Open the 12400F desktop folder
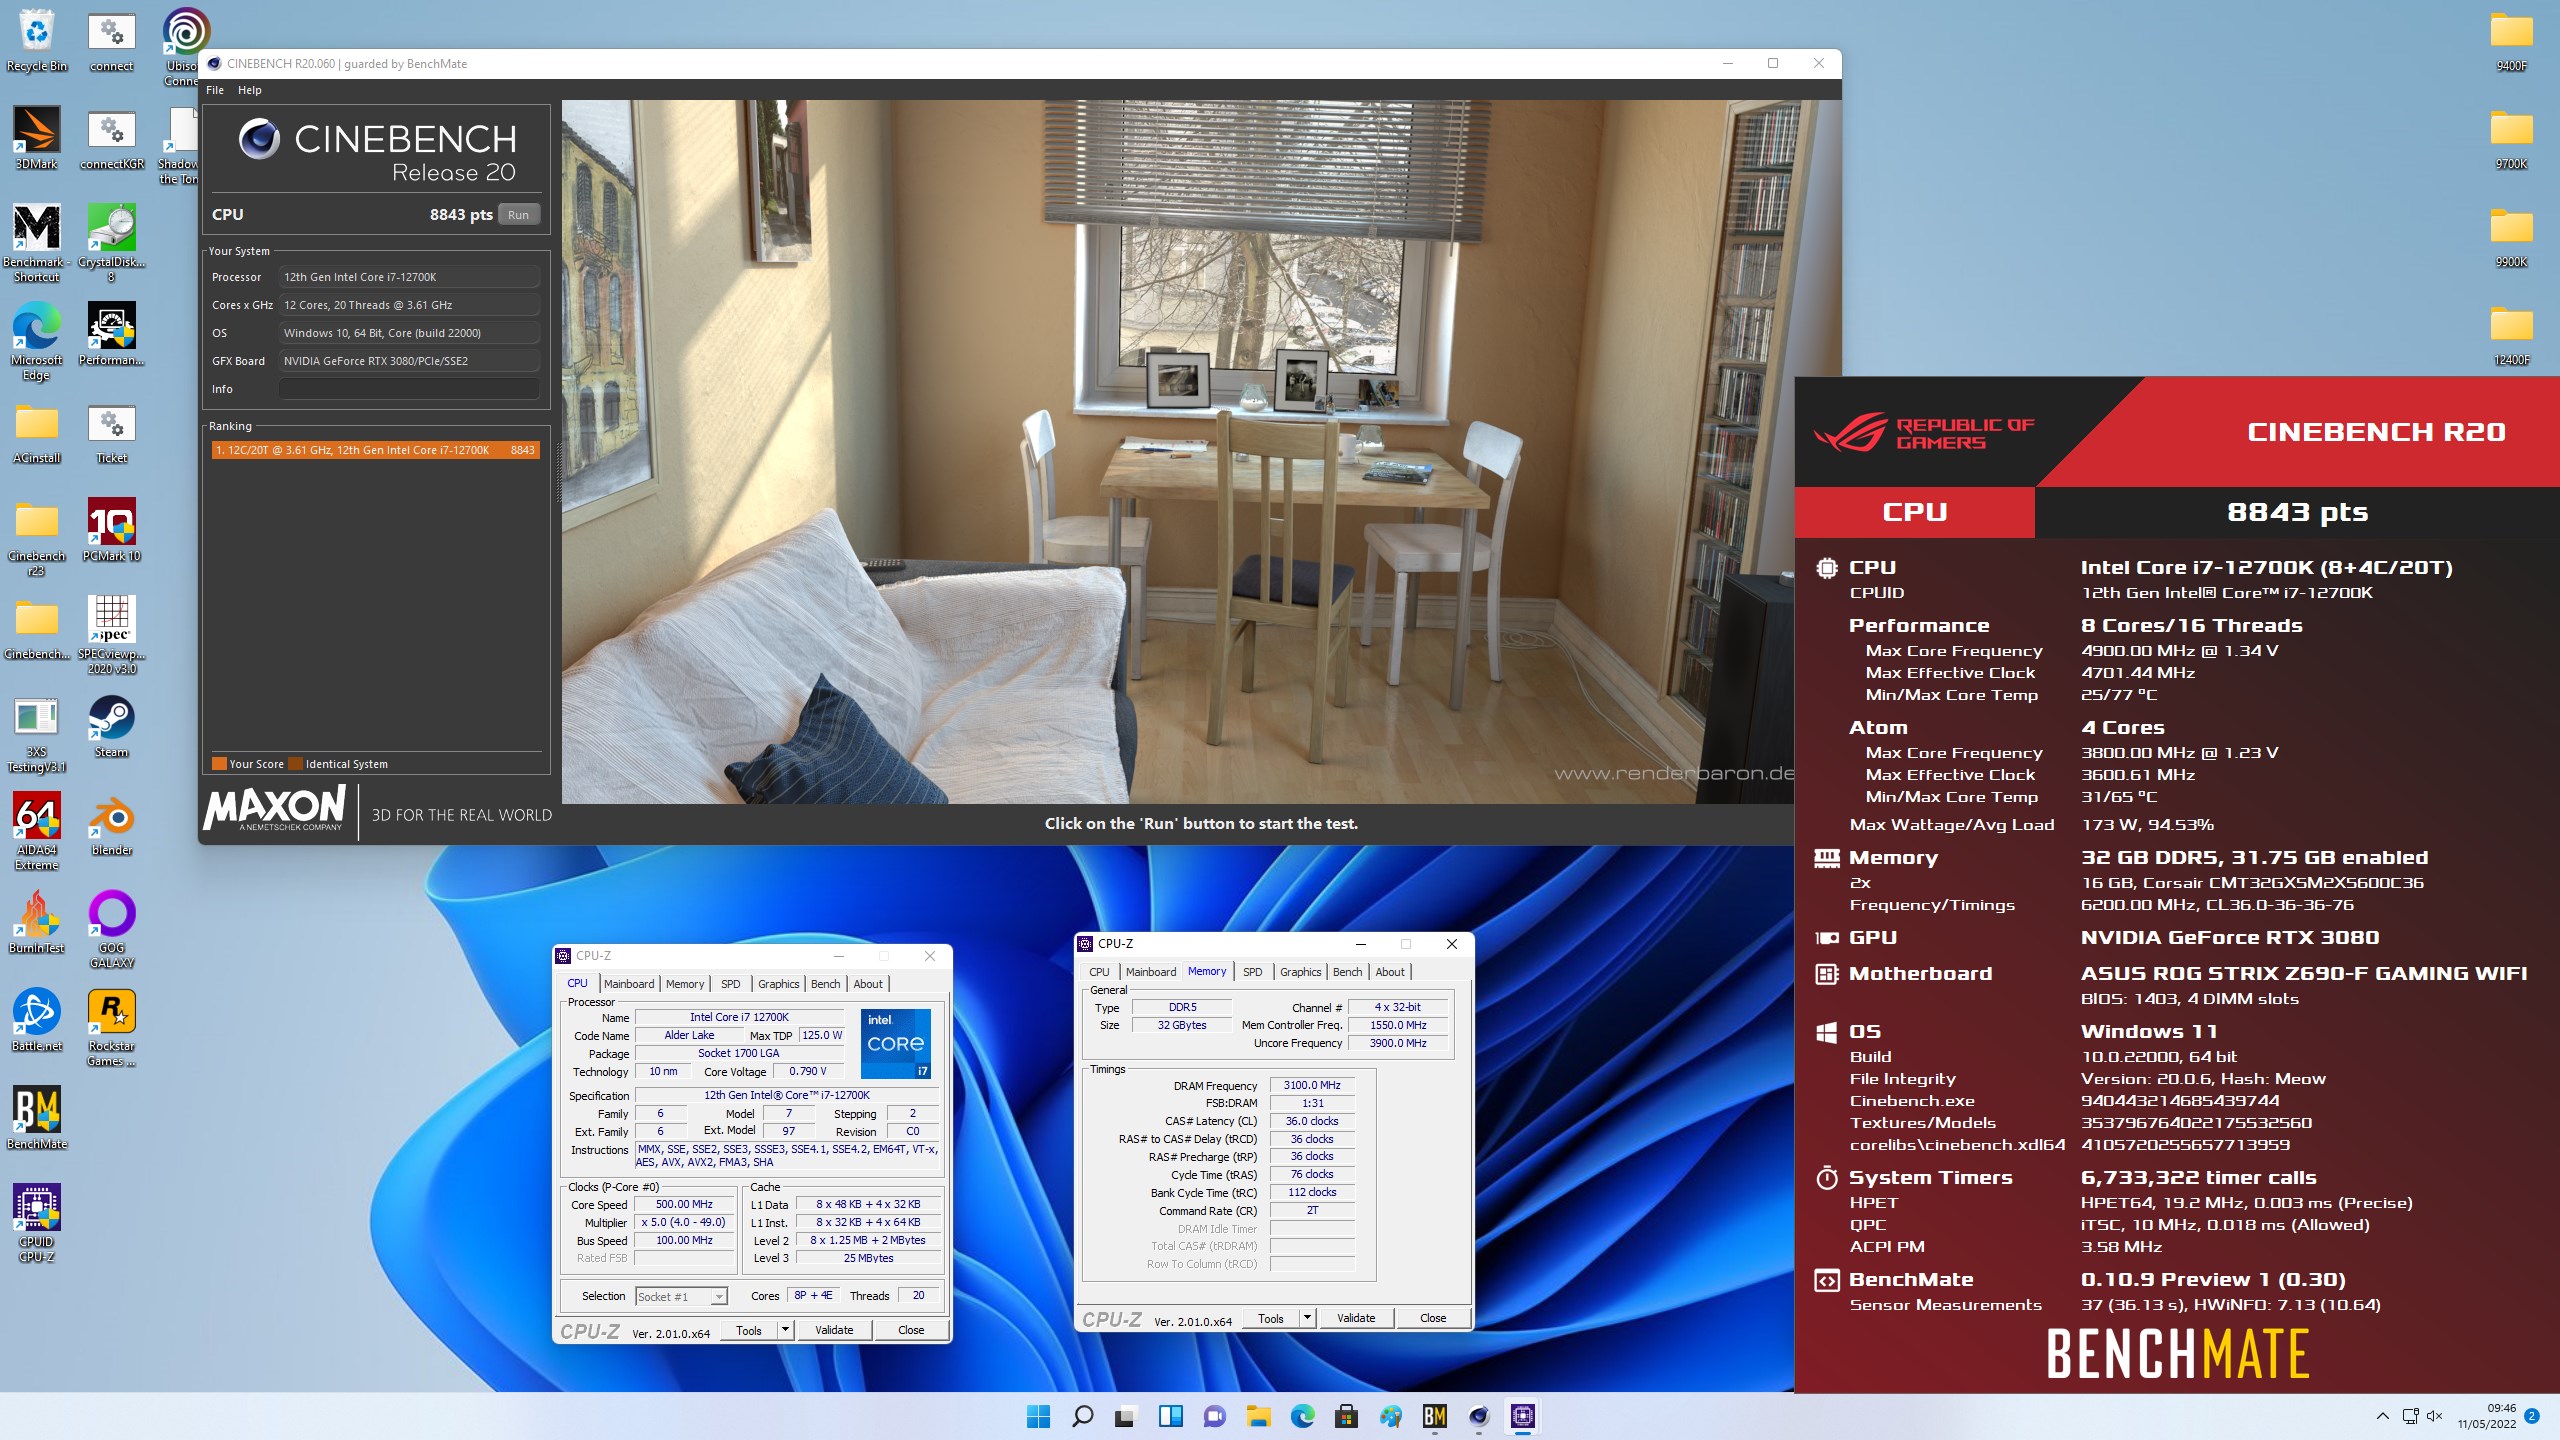This screenshot has width=2560, height=1440. point(2511,334)
